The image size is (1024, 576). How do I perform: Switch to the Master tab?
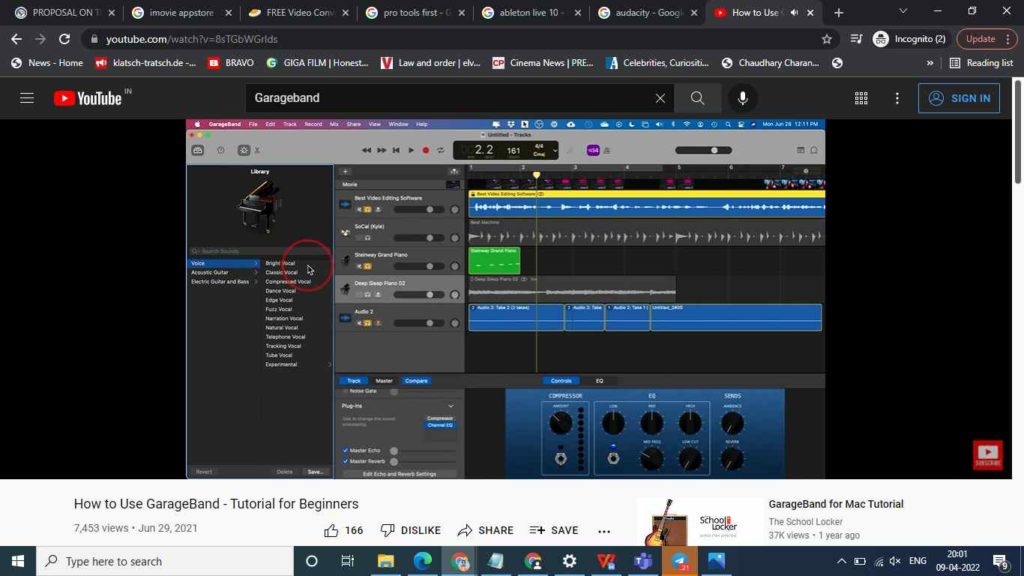coord(384,381)
